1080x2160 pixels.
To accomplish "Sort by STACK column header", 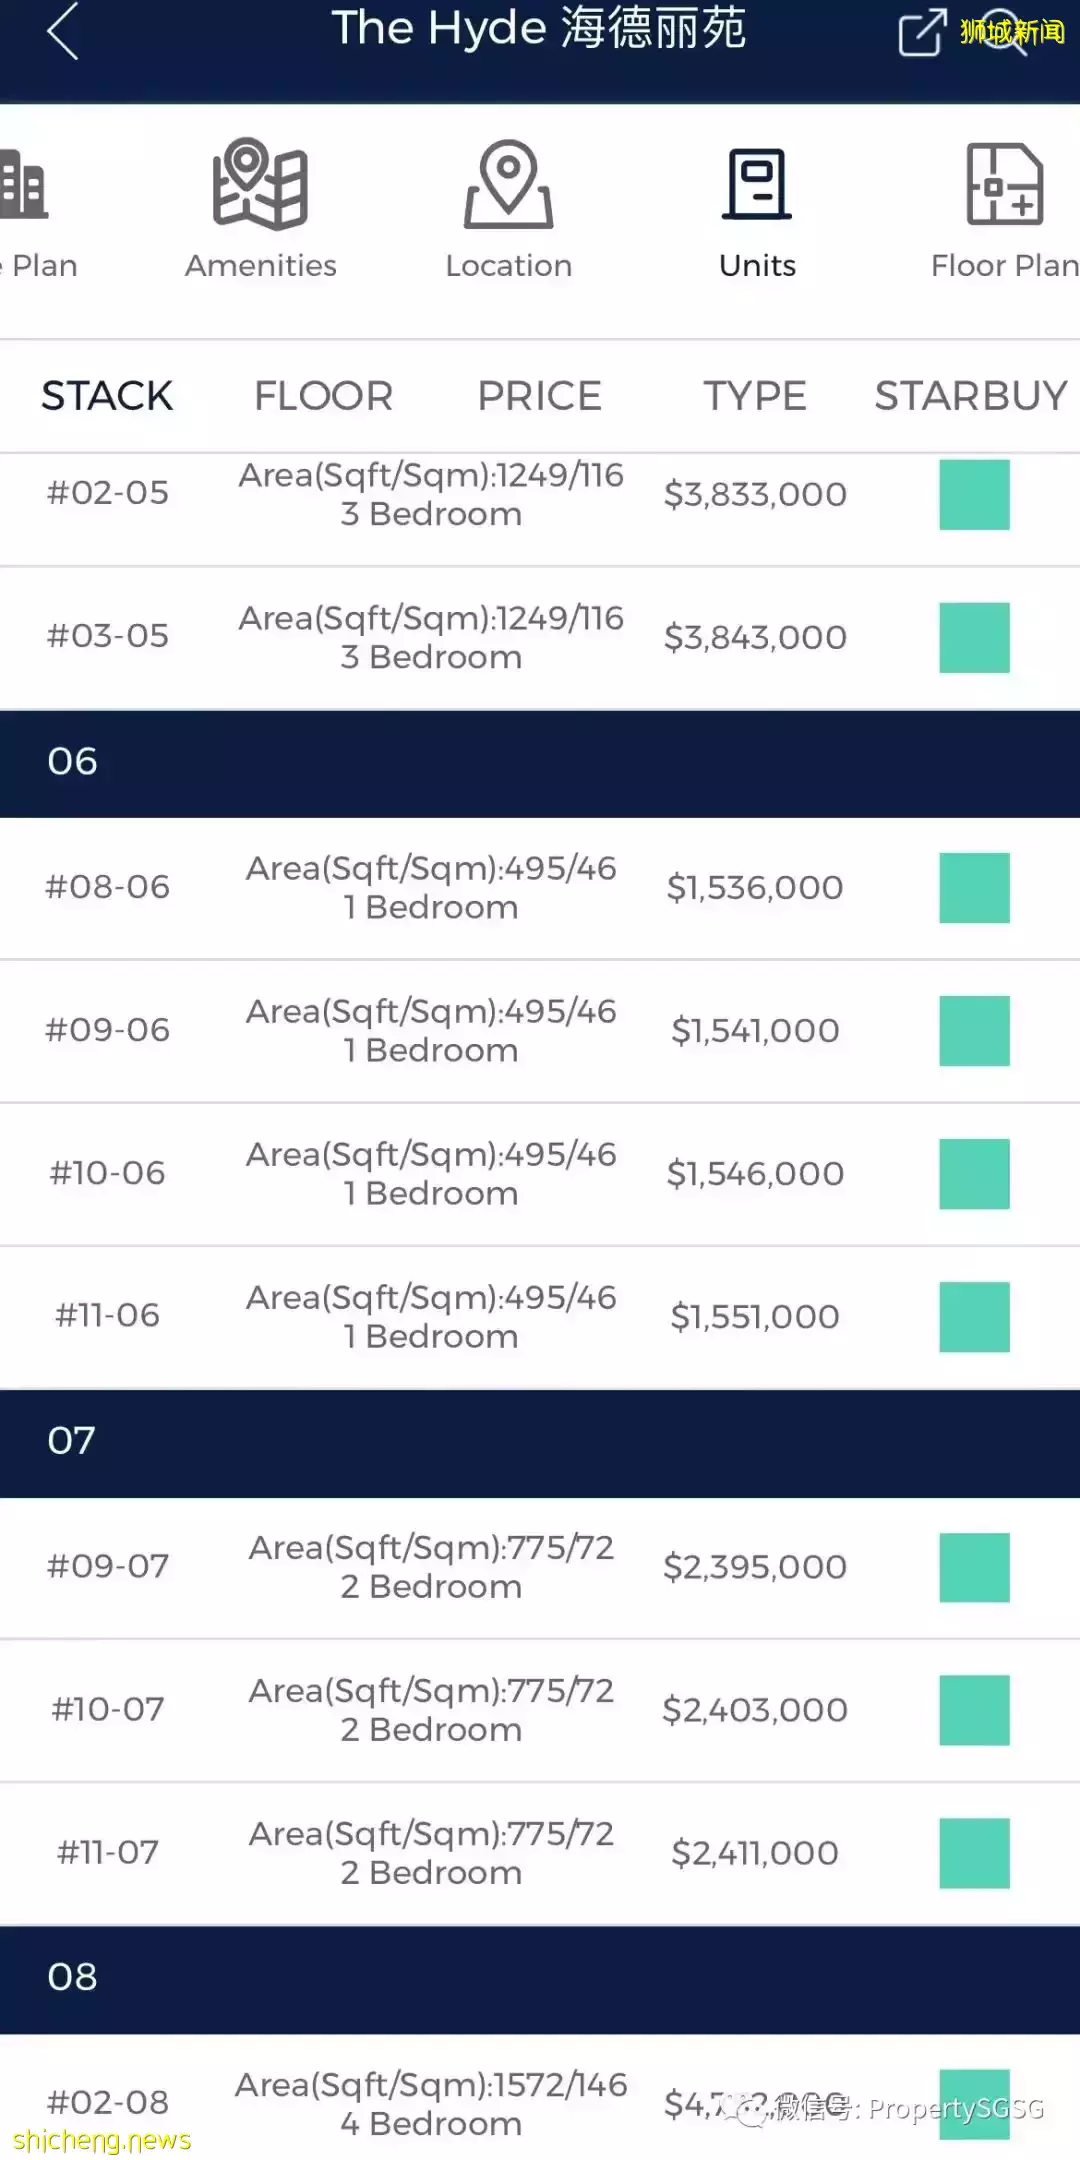I will pyautogui.click(x=107, y=396).
